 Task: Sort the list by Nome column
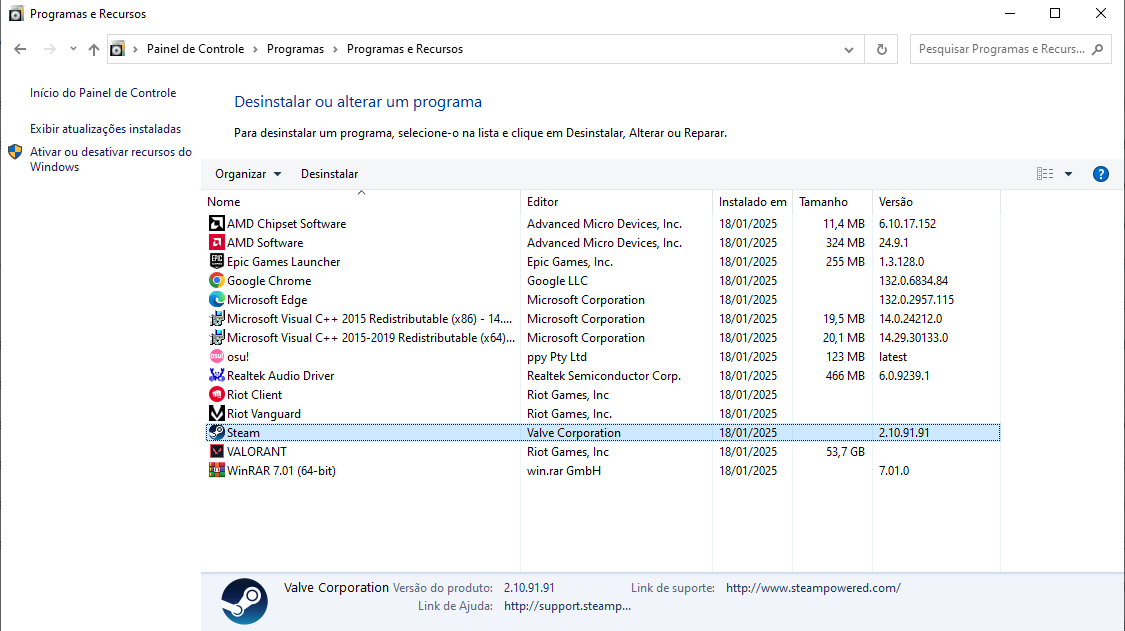click(361, 202)
